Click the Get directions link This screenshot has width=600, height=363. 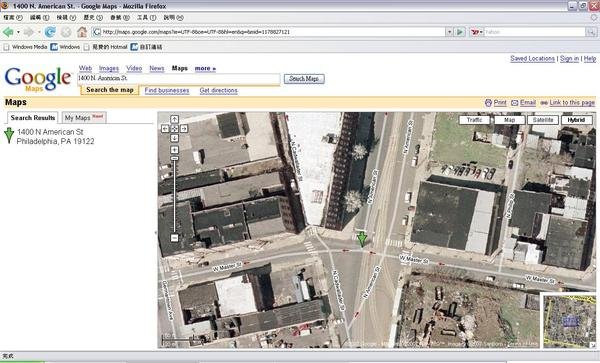tap(218, 91)
